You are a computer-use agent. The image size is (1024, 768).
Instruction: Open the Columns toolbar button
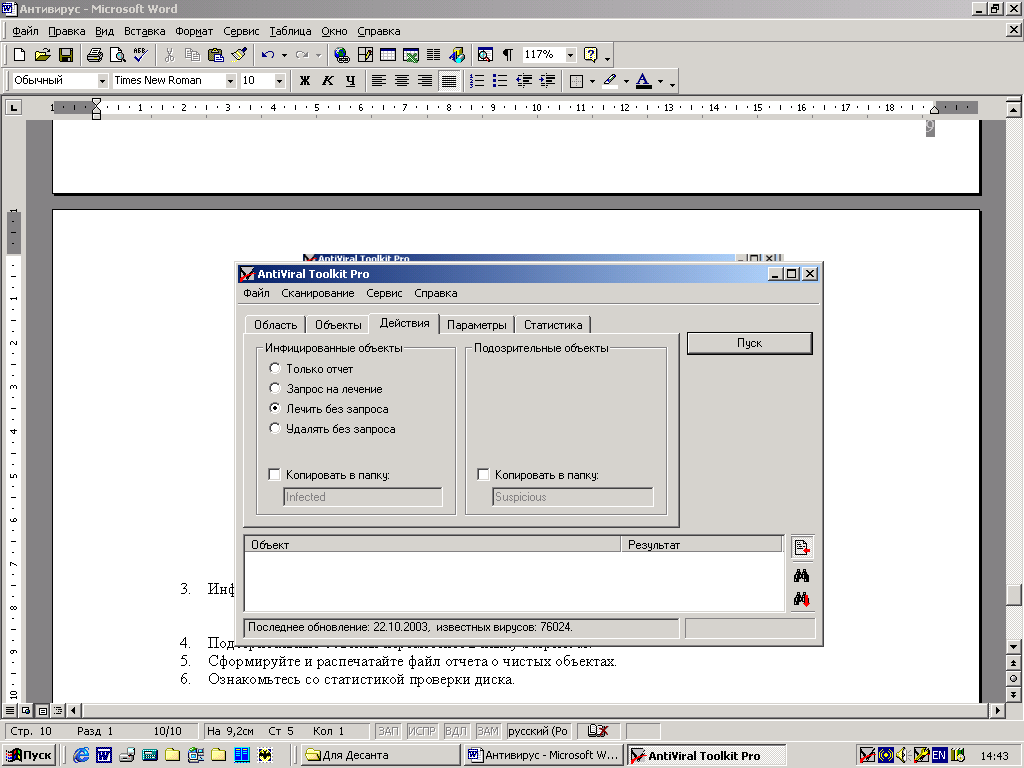pyautogui.click(x=434, y=55)
